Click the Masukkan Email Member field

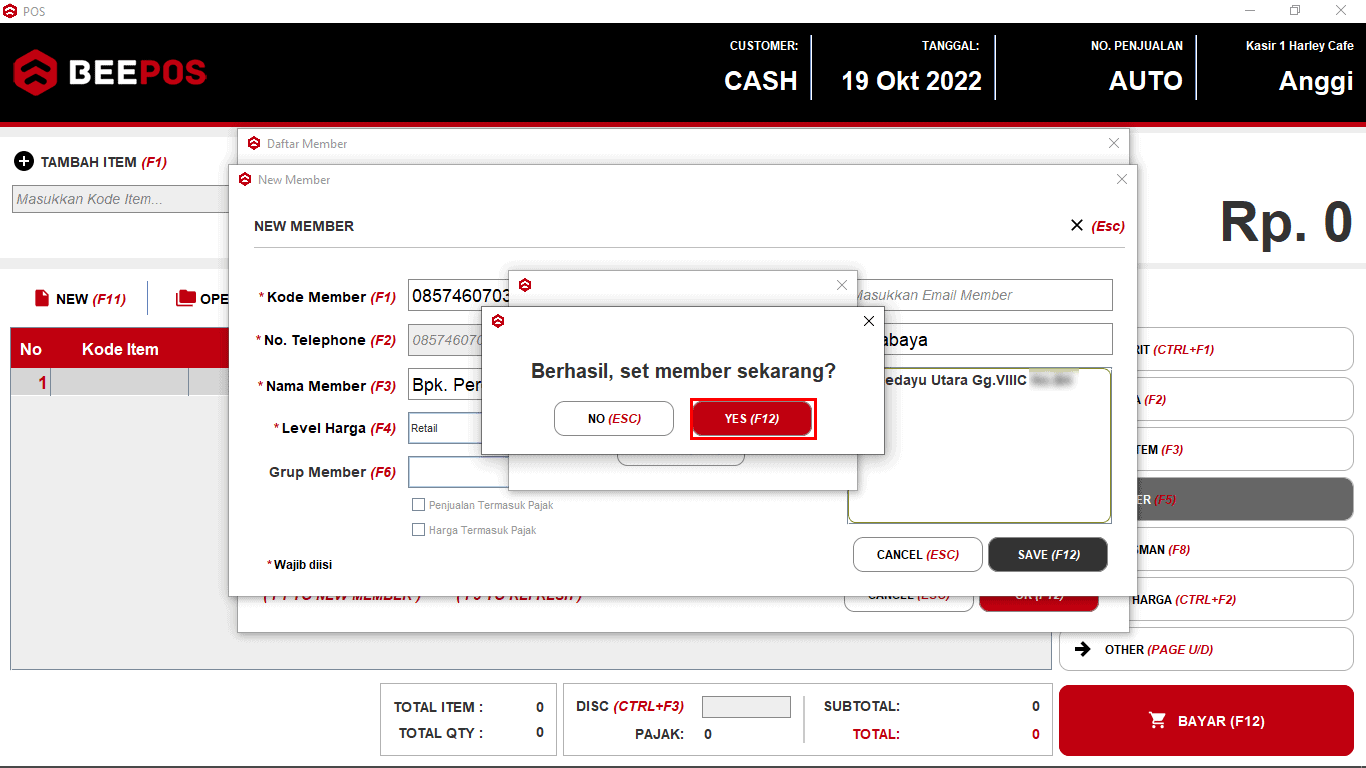(x=980, y=295)
